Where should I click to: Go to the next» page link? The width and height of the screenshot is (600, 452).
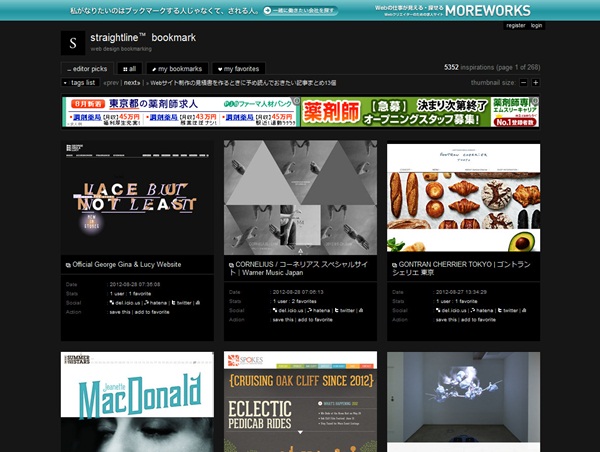click(x=132, y=83)
